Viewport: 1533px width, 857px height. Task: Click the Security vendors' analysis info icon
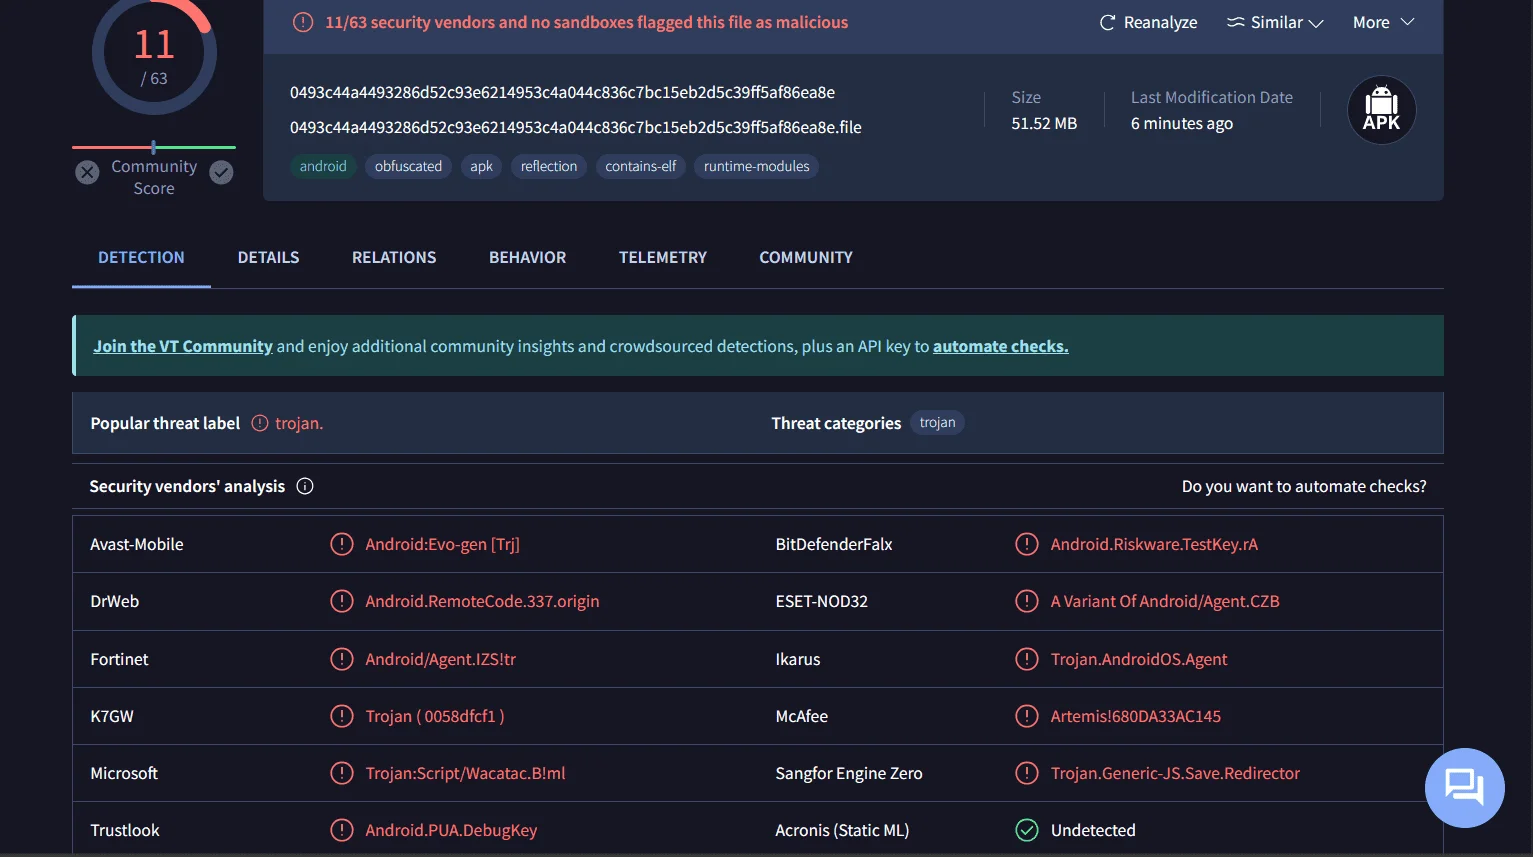point(305,486)
